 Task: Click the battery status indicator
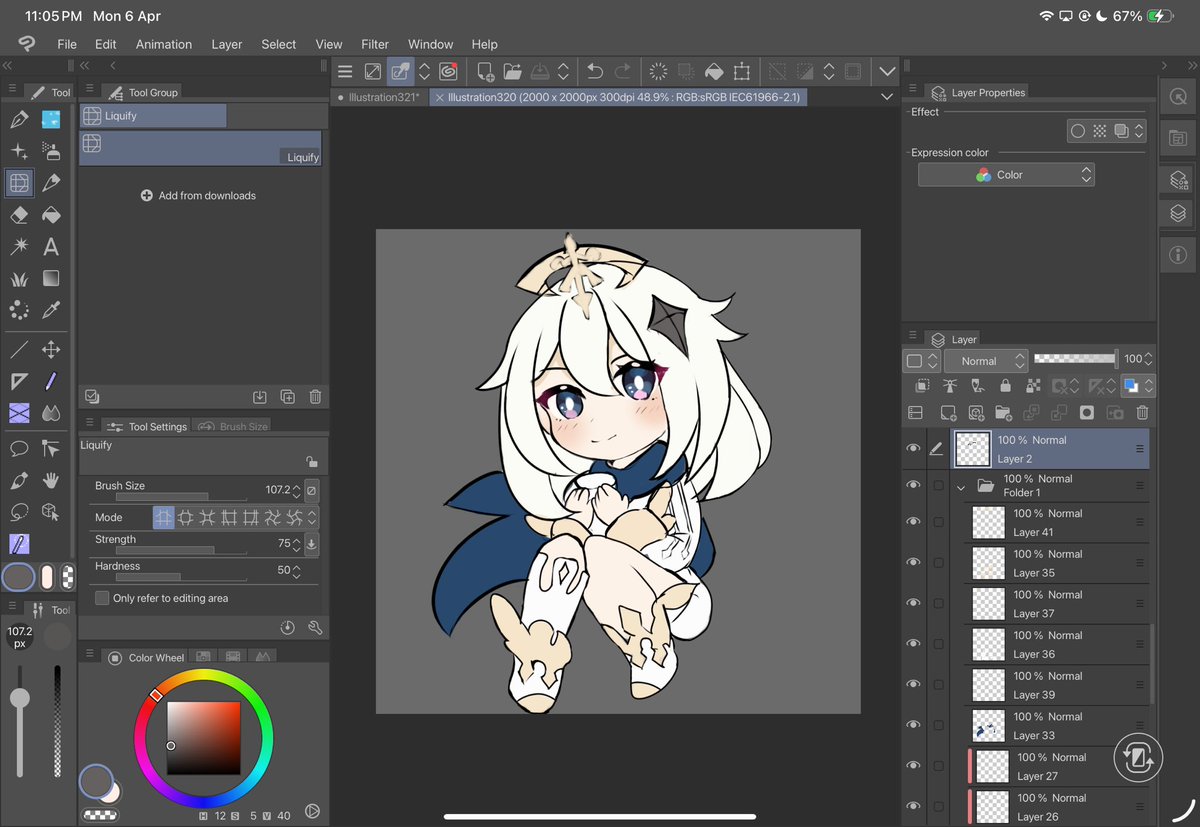coord(1160,17)
